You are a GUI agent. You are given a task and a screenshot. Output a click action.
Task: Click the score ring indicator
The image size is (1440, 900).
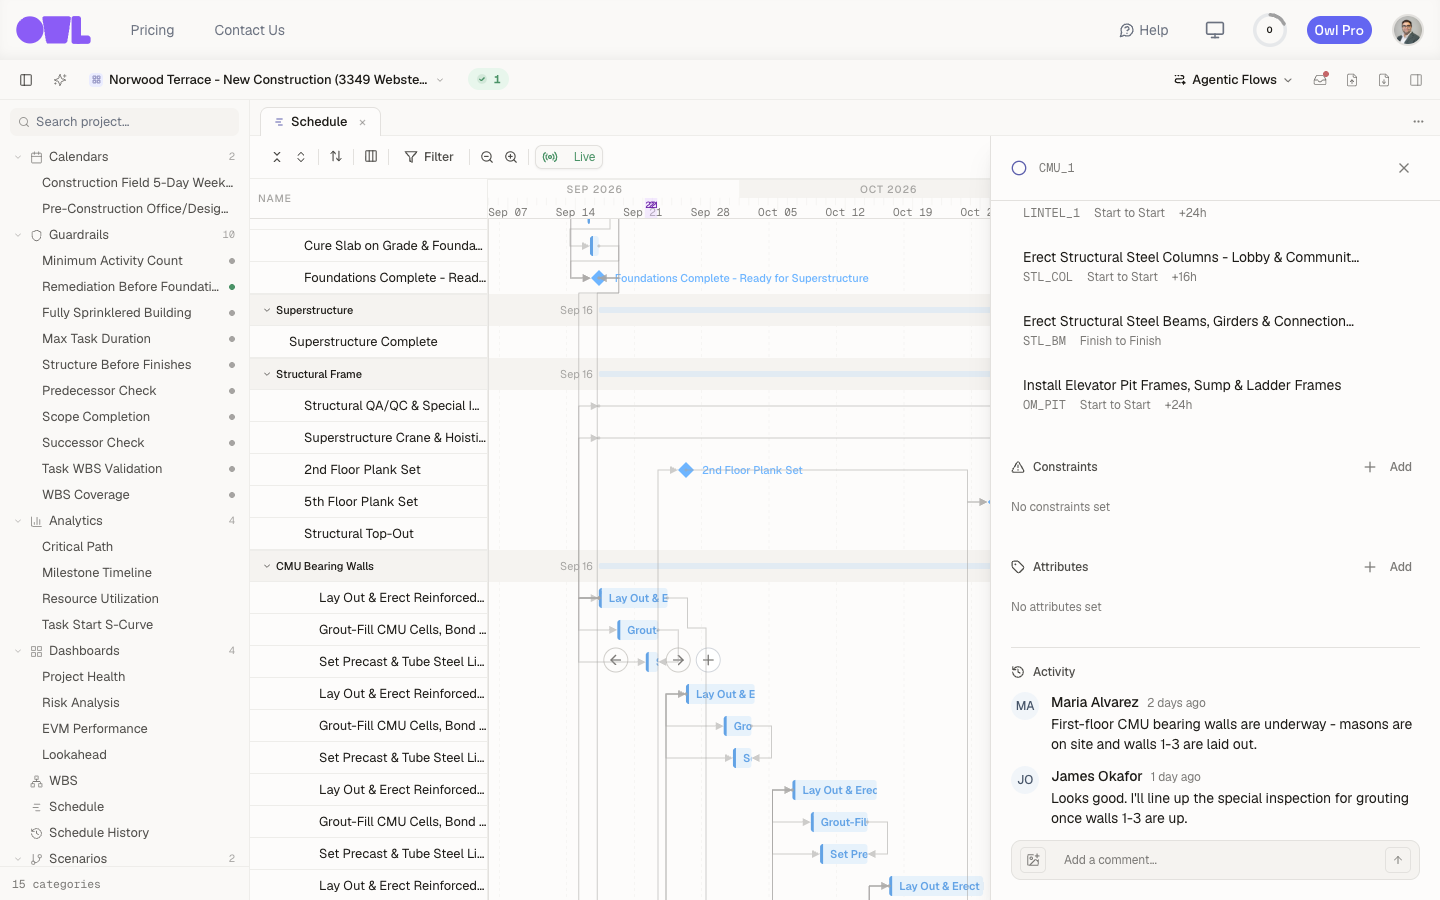click(x=1270, y=30)
